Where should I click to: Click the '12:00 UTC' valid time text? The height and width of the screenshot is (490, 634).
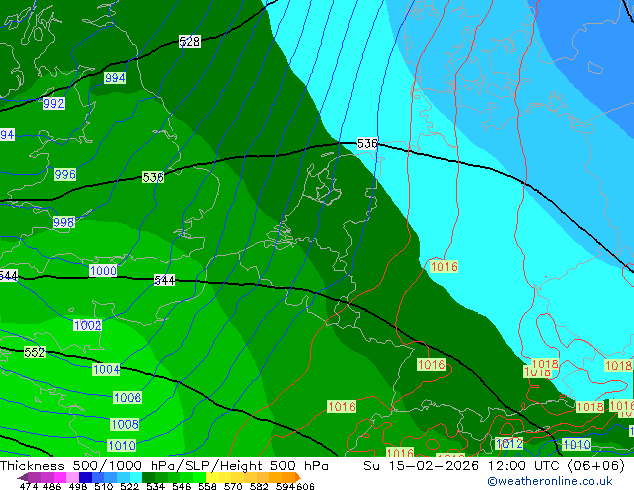coord(526,466)
